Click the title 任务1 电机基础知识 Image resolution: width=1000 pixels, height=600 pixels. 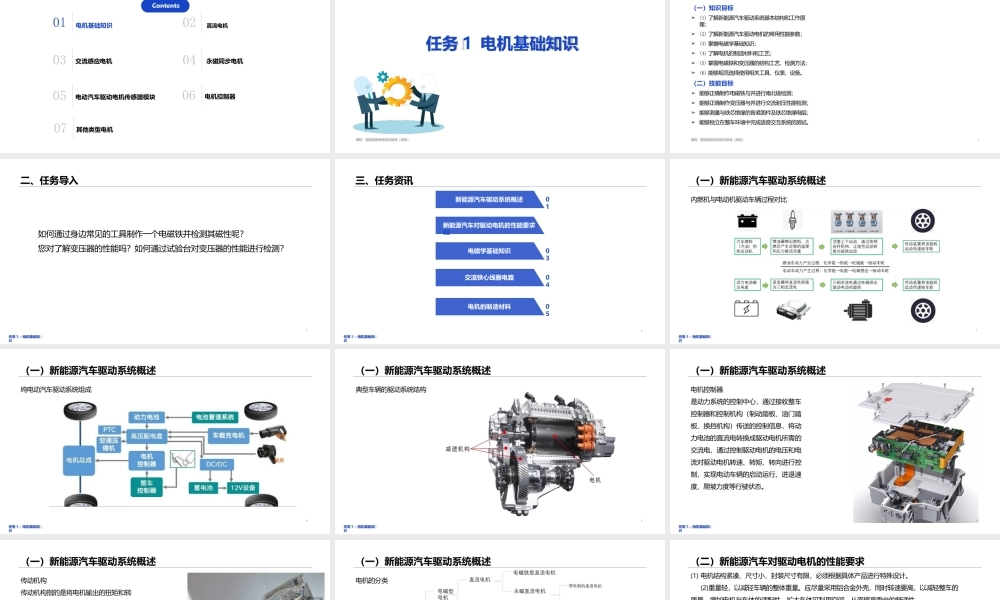click(x=502, y=43)
